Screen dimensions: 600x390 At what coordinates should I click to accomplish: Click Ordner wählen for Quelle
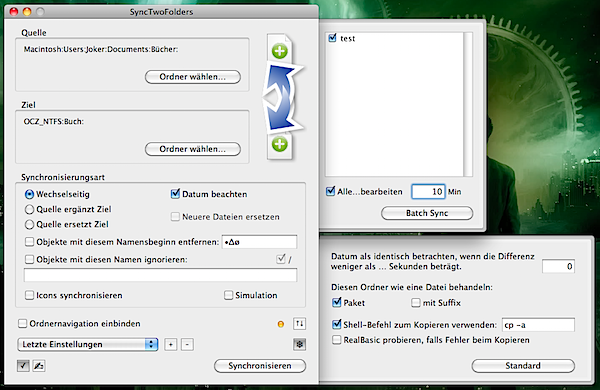(193, 77)
